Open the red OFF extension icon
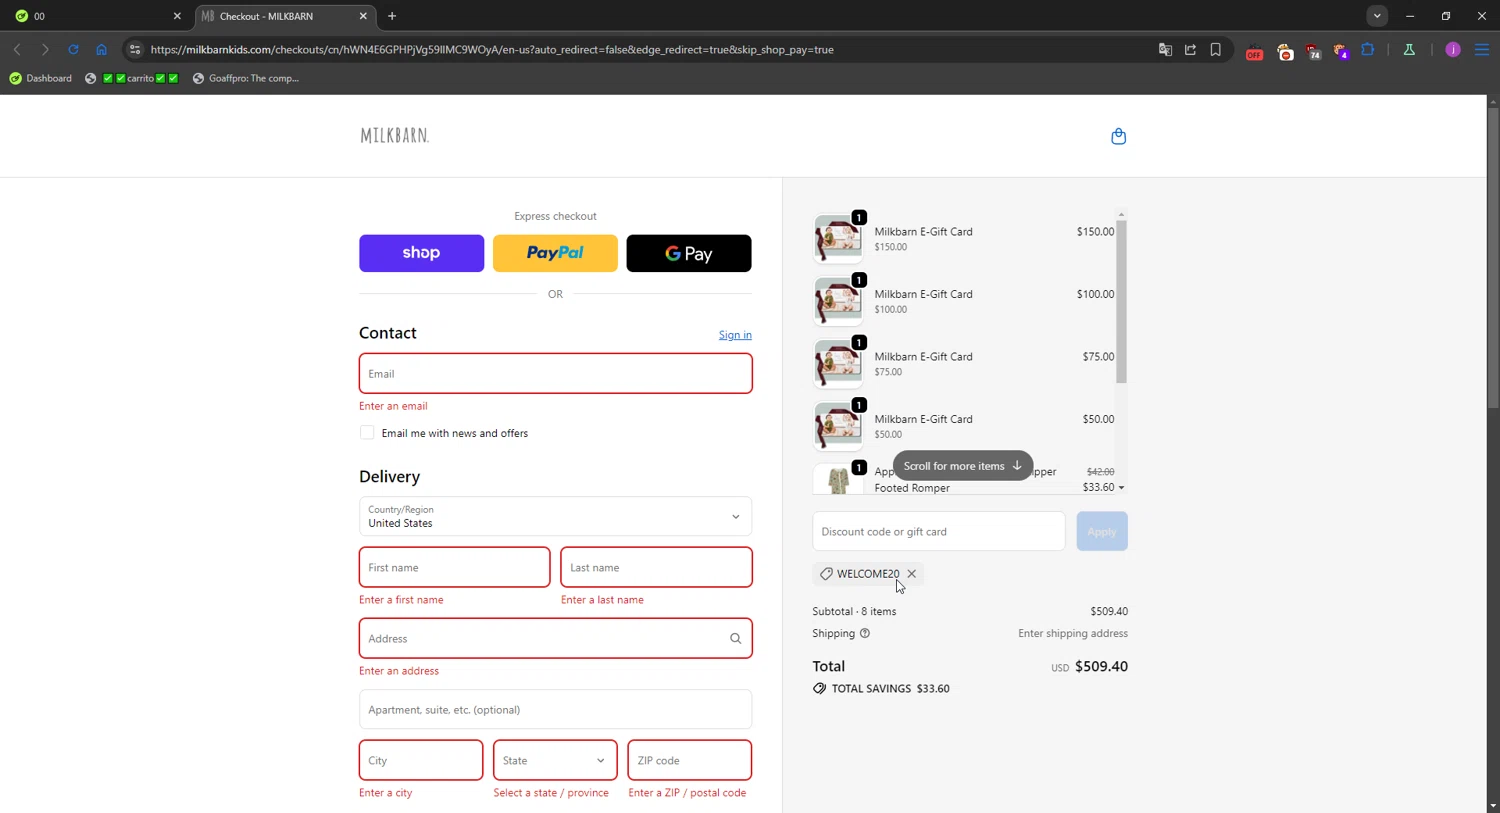 coord(1254,51)
